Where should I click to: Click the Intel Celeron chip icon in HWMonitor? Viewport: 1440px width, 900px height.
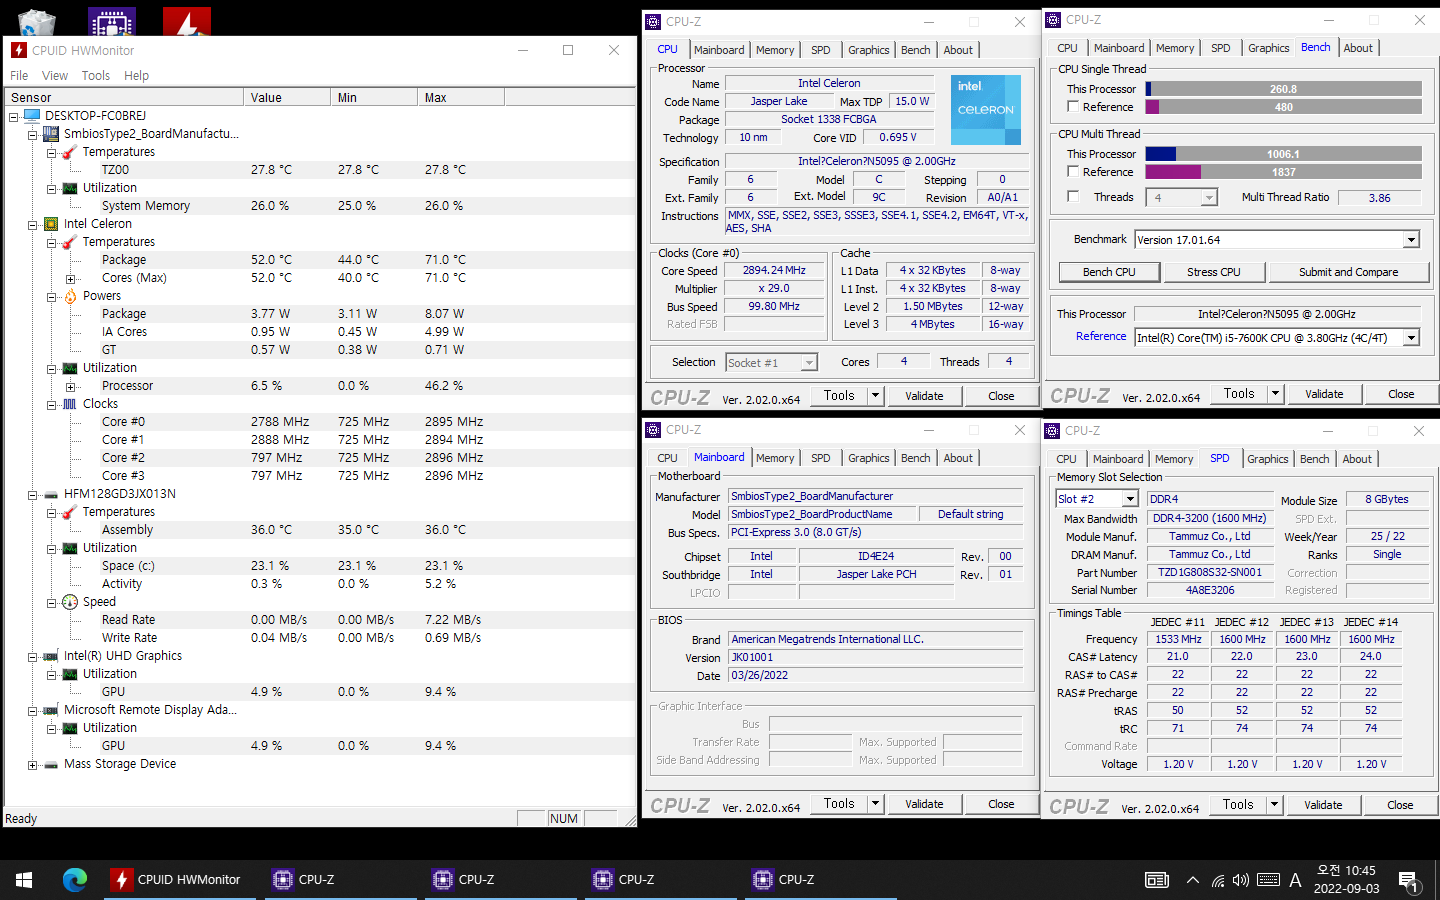[x=51, y=224]
